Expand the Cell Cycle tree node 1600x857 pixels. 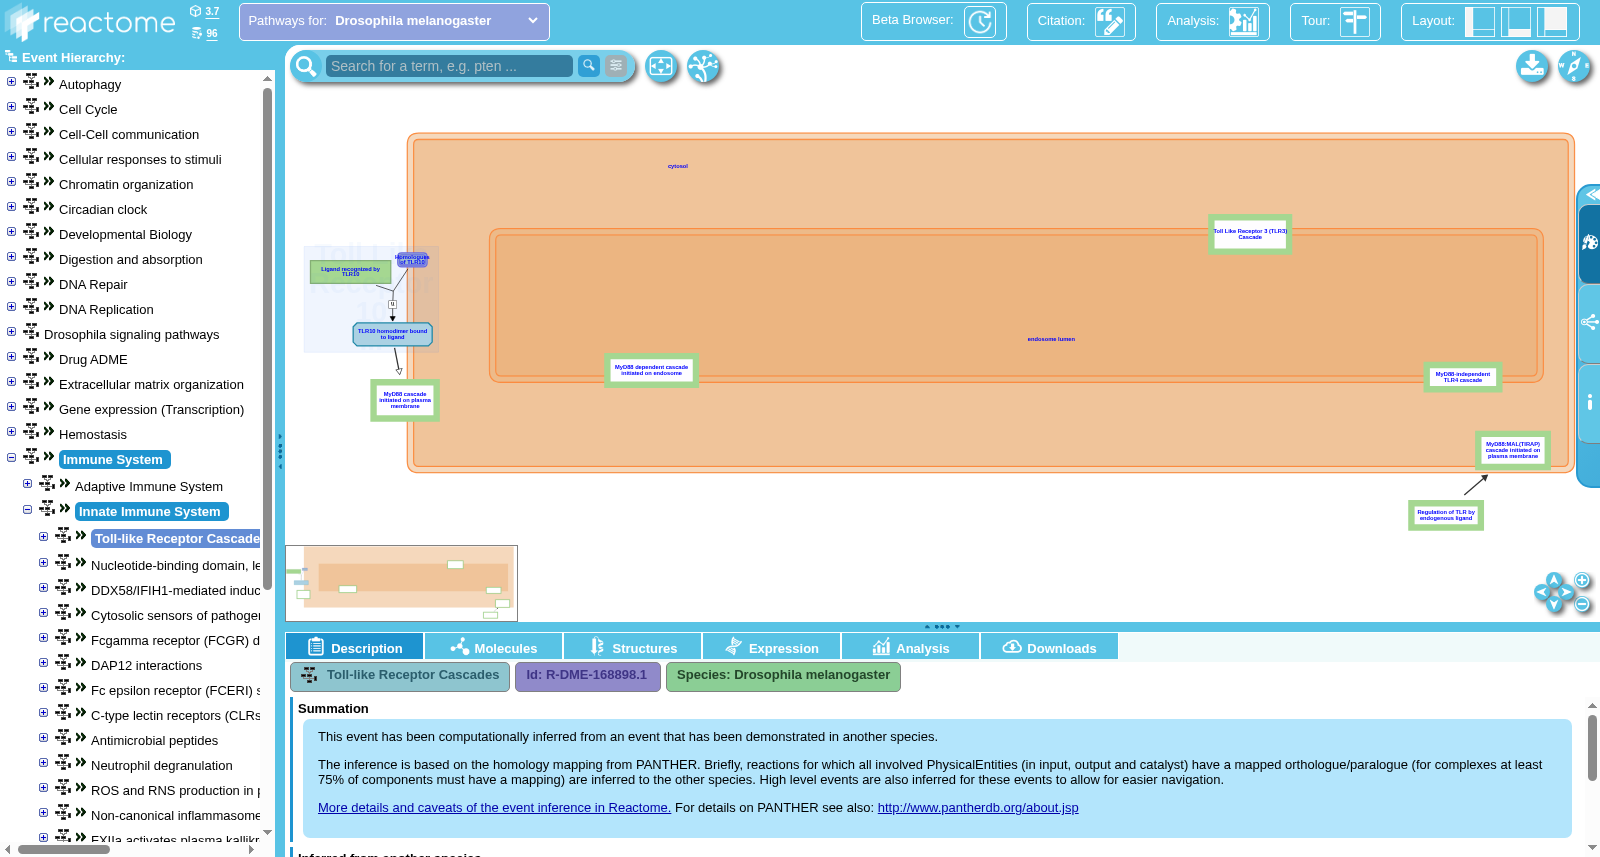11,107
